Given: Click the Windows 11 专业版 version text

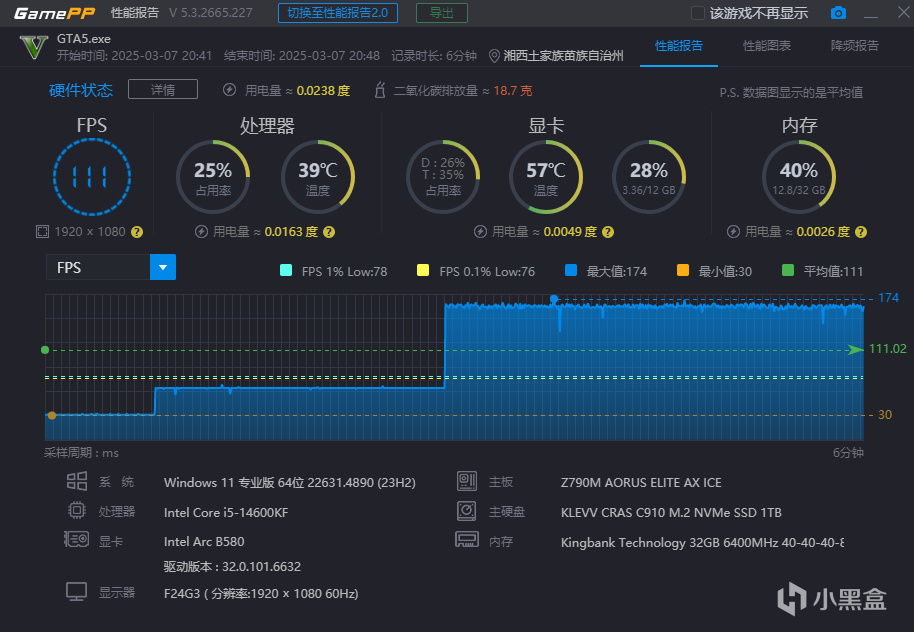Looking at the screenshot, I should (290, 483).
